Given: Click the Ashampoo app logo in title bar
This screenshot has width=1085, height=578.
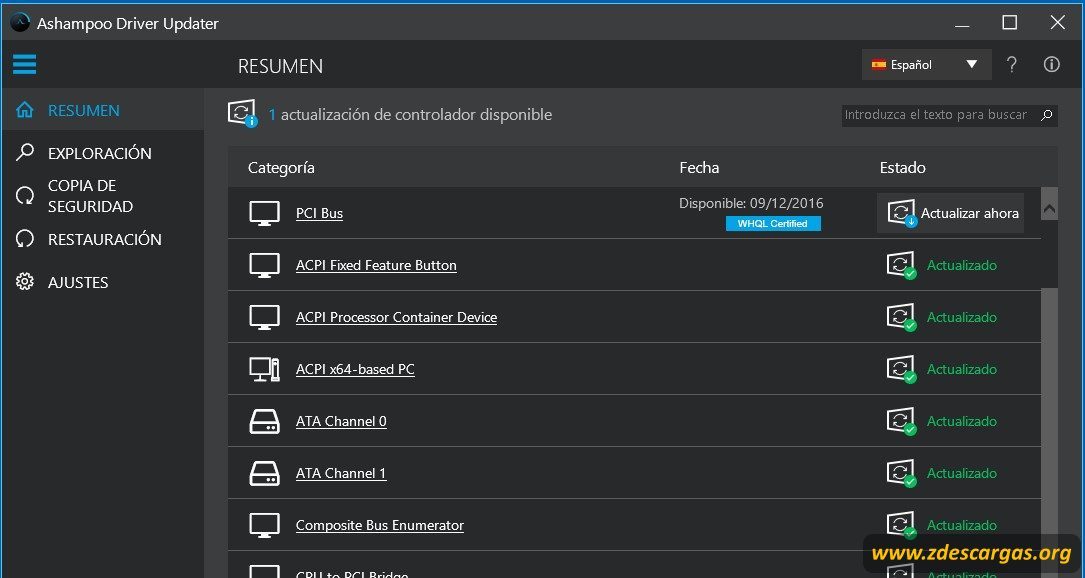Looking at the screenshot, I should (20, 23).
